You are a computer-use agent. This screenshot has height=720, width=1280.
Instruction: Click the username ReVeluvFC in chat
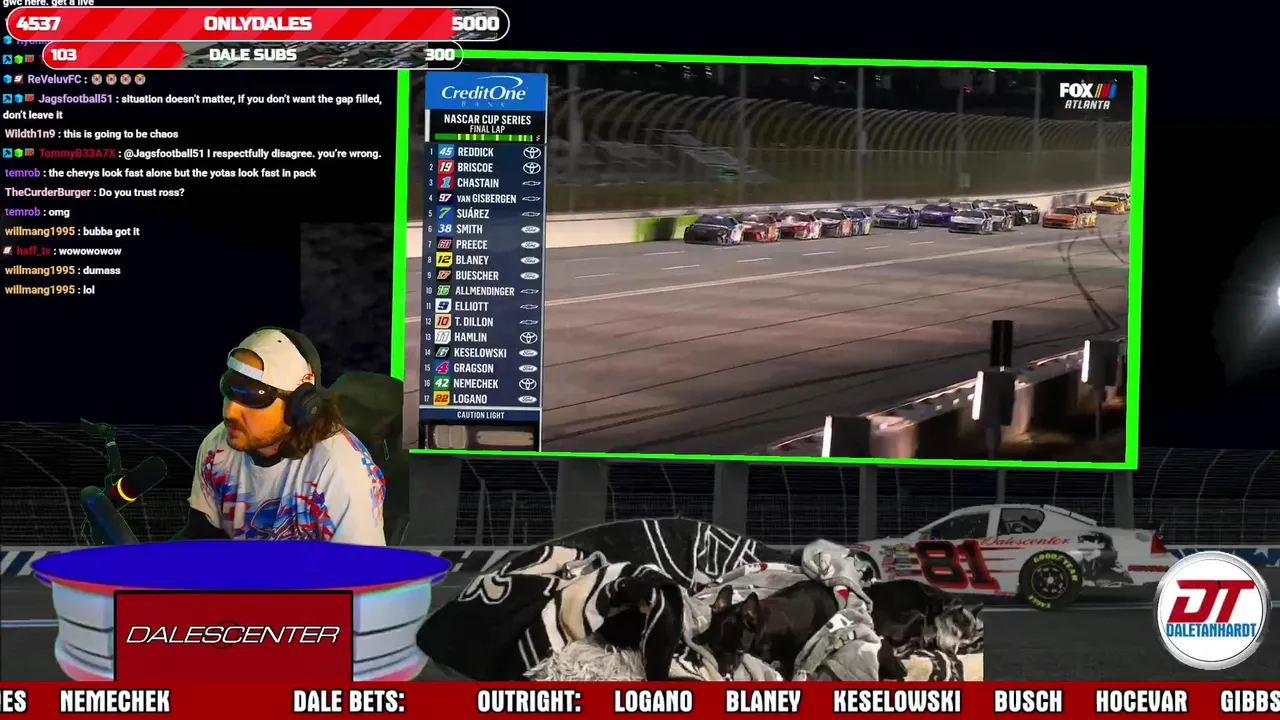(54, 79)
